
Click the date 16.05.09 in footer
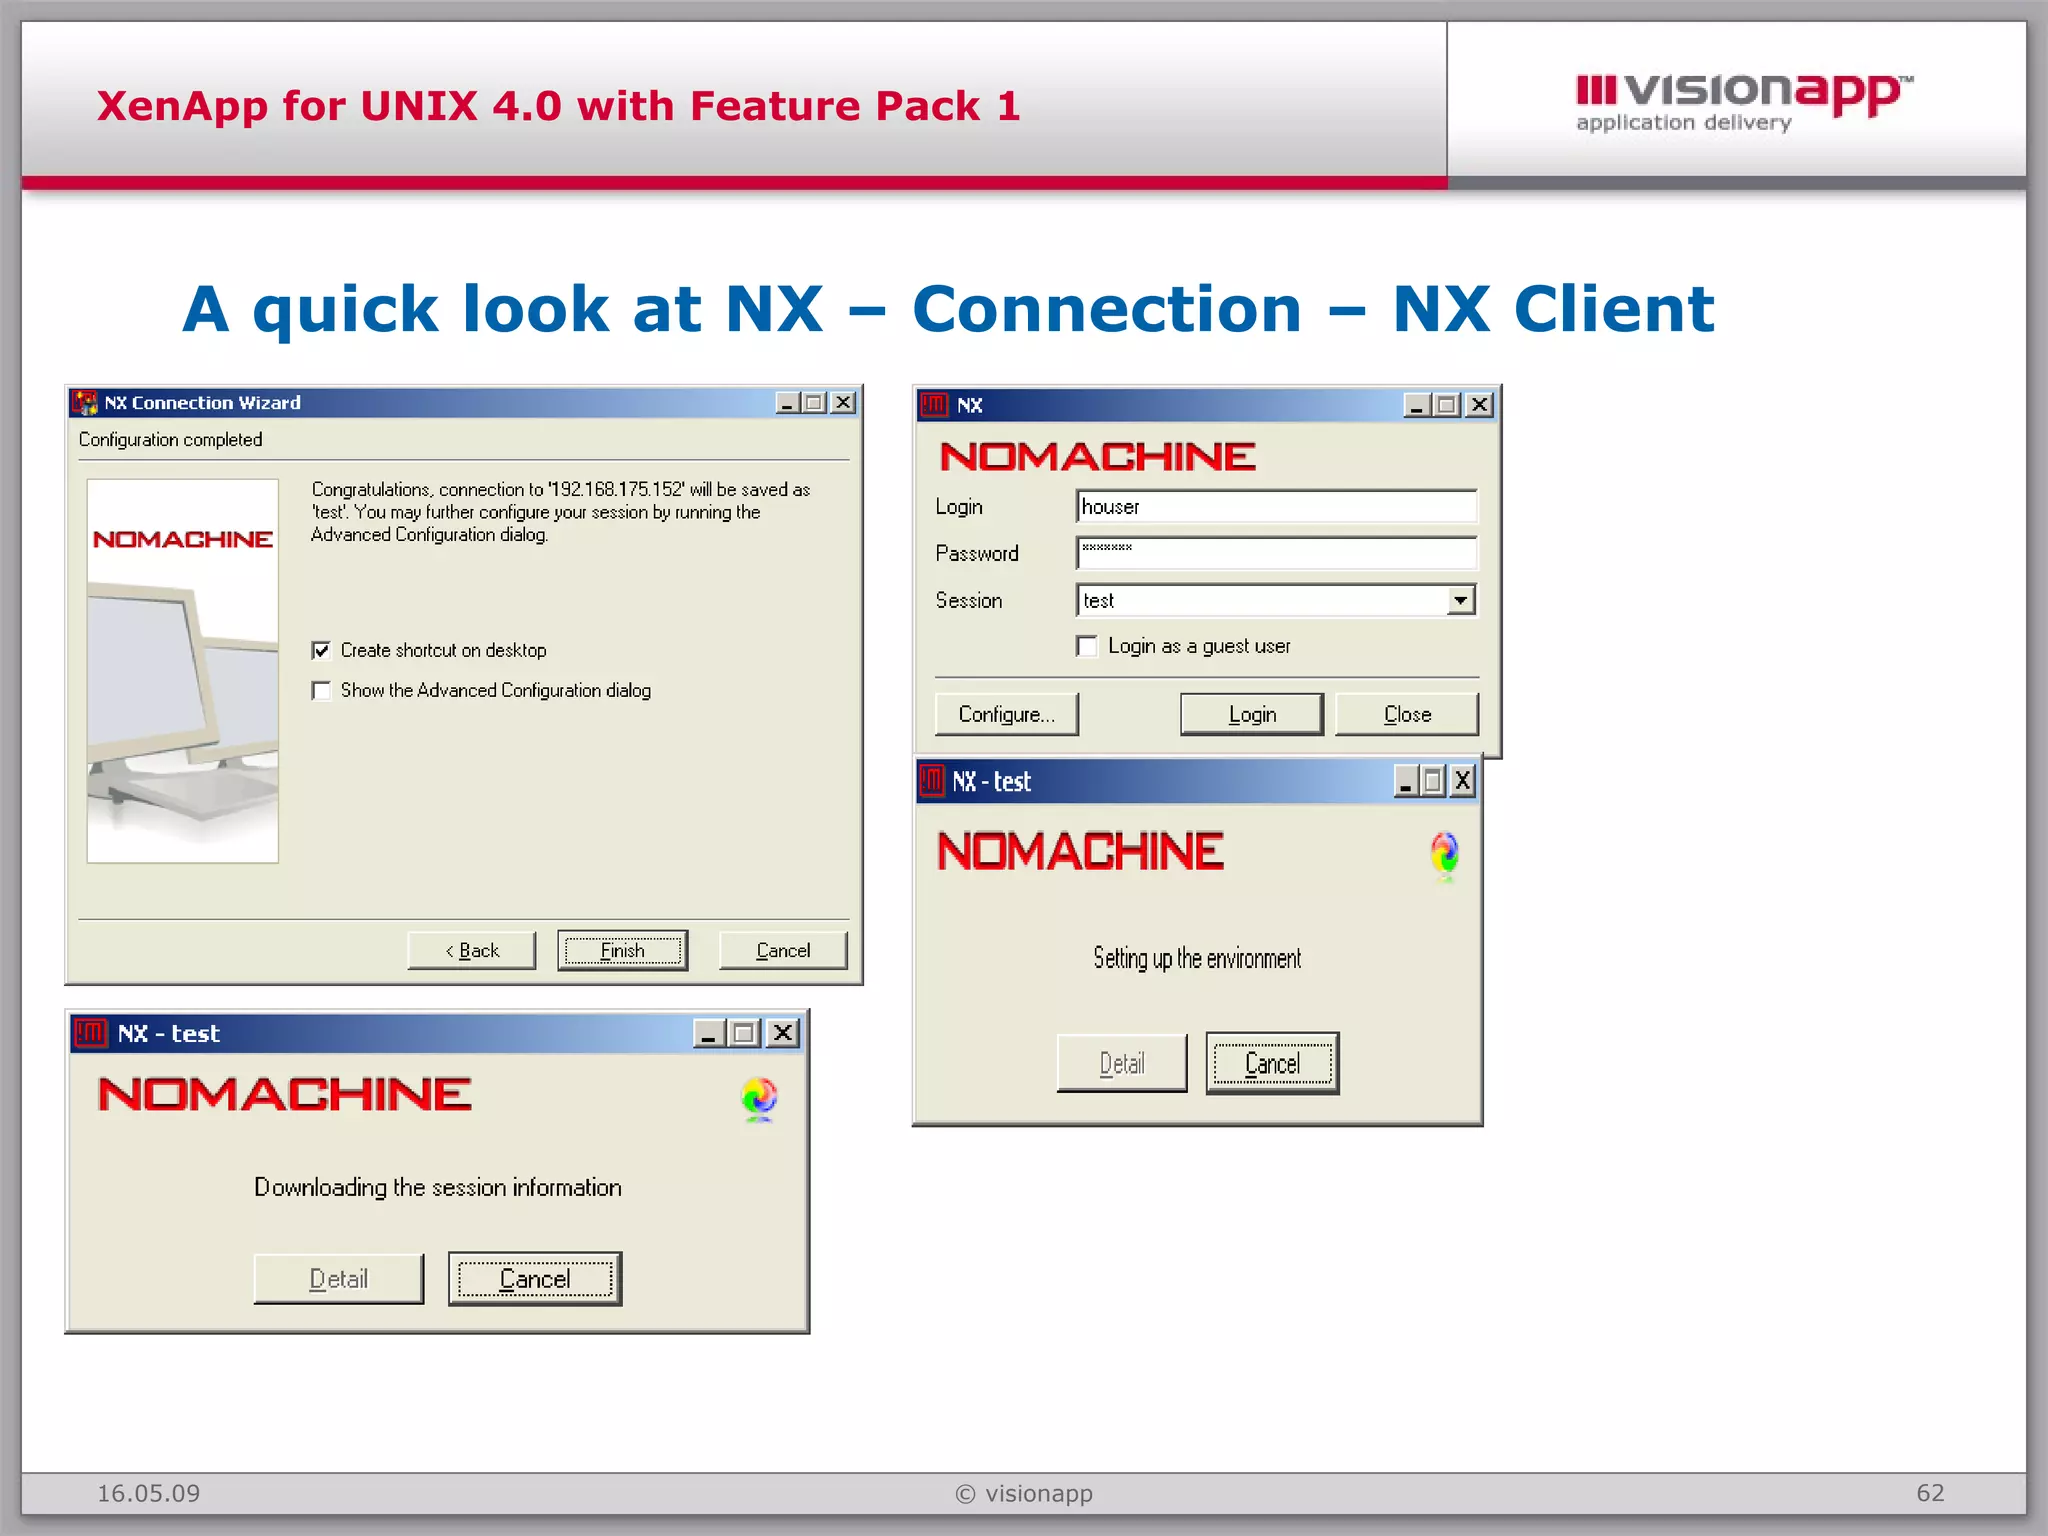pos(148,1493)
